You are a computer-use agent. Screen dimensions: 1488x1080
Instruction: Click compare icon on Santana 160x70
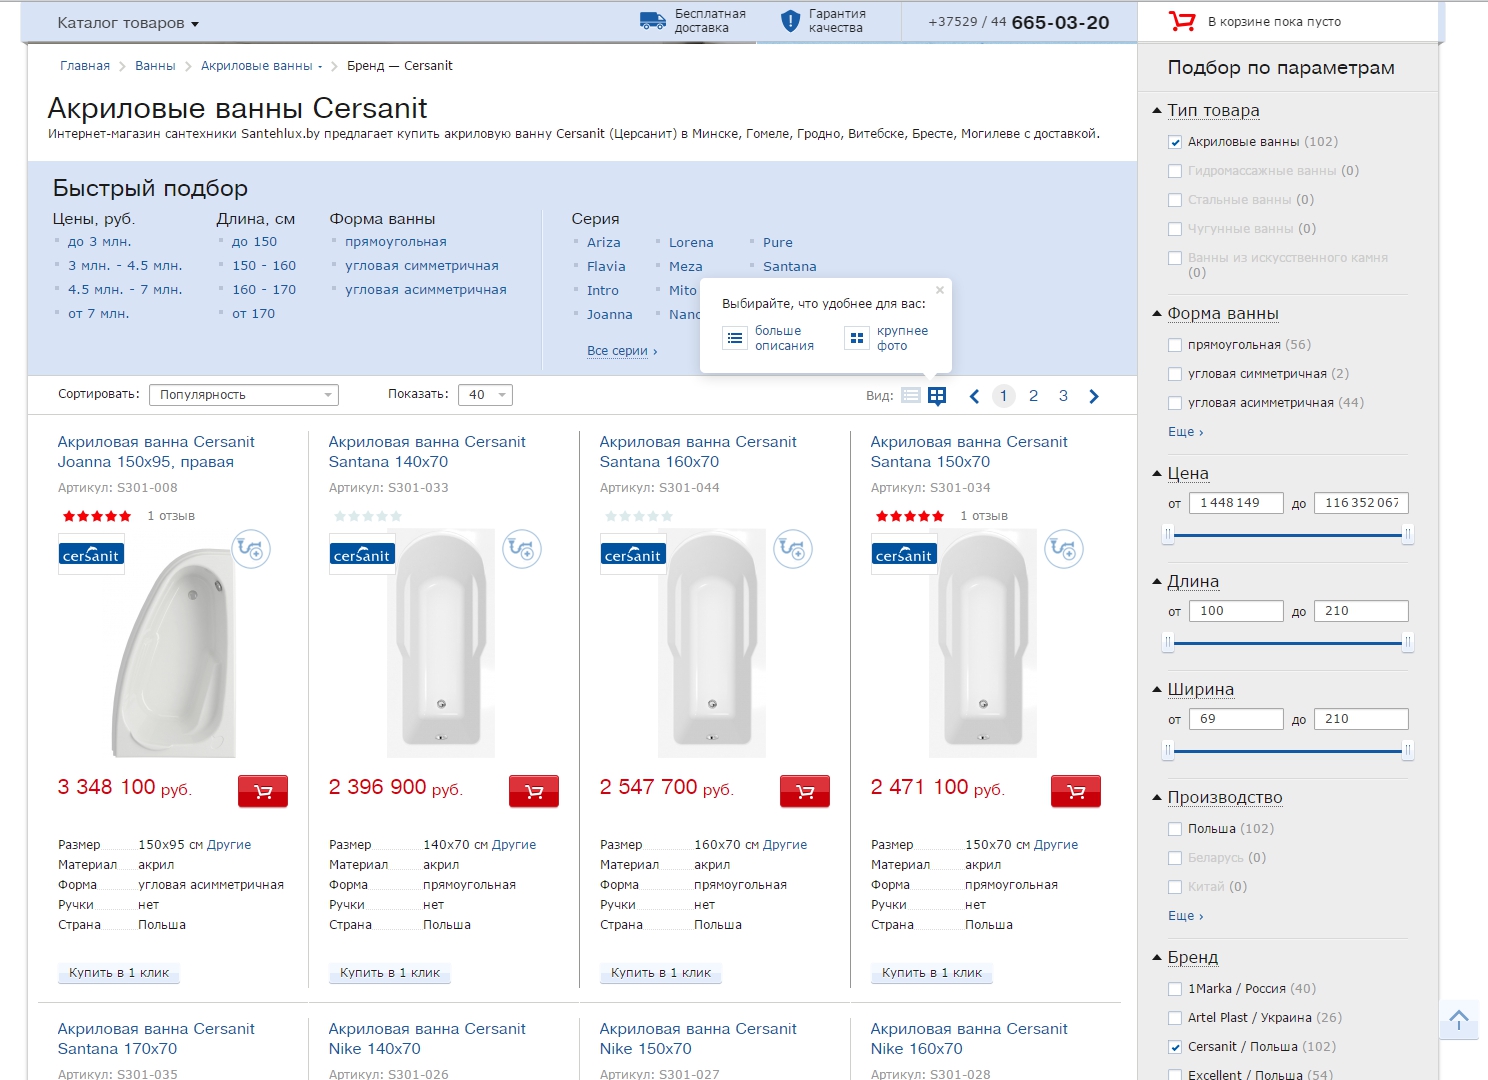(x=793, y=549)
